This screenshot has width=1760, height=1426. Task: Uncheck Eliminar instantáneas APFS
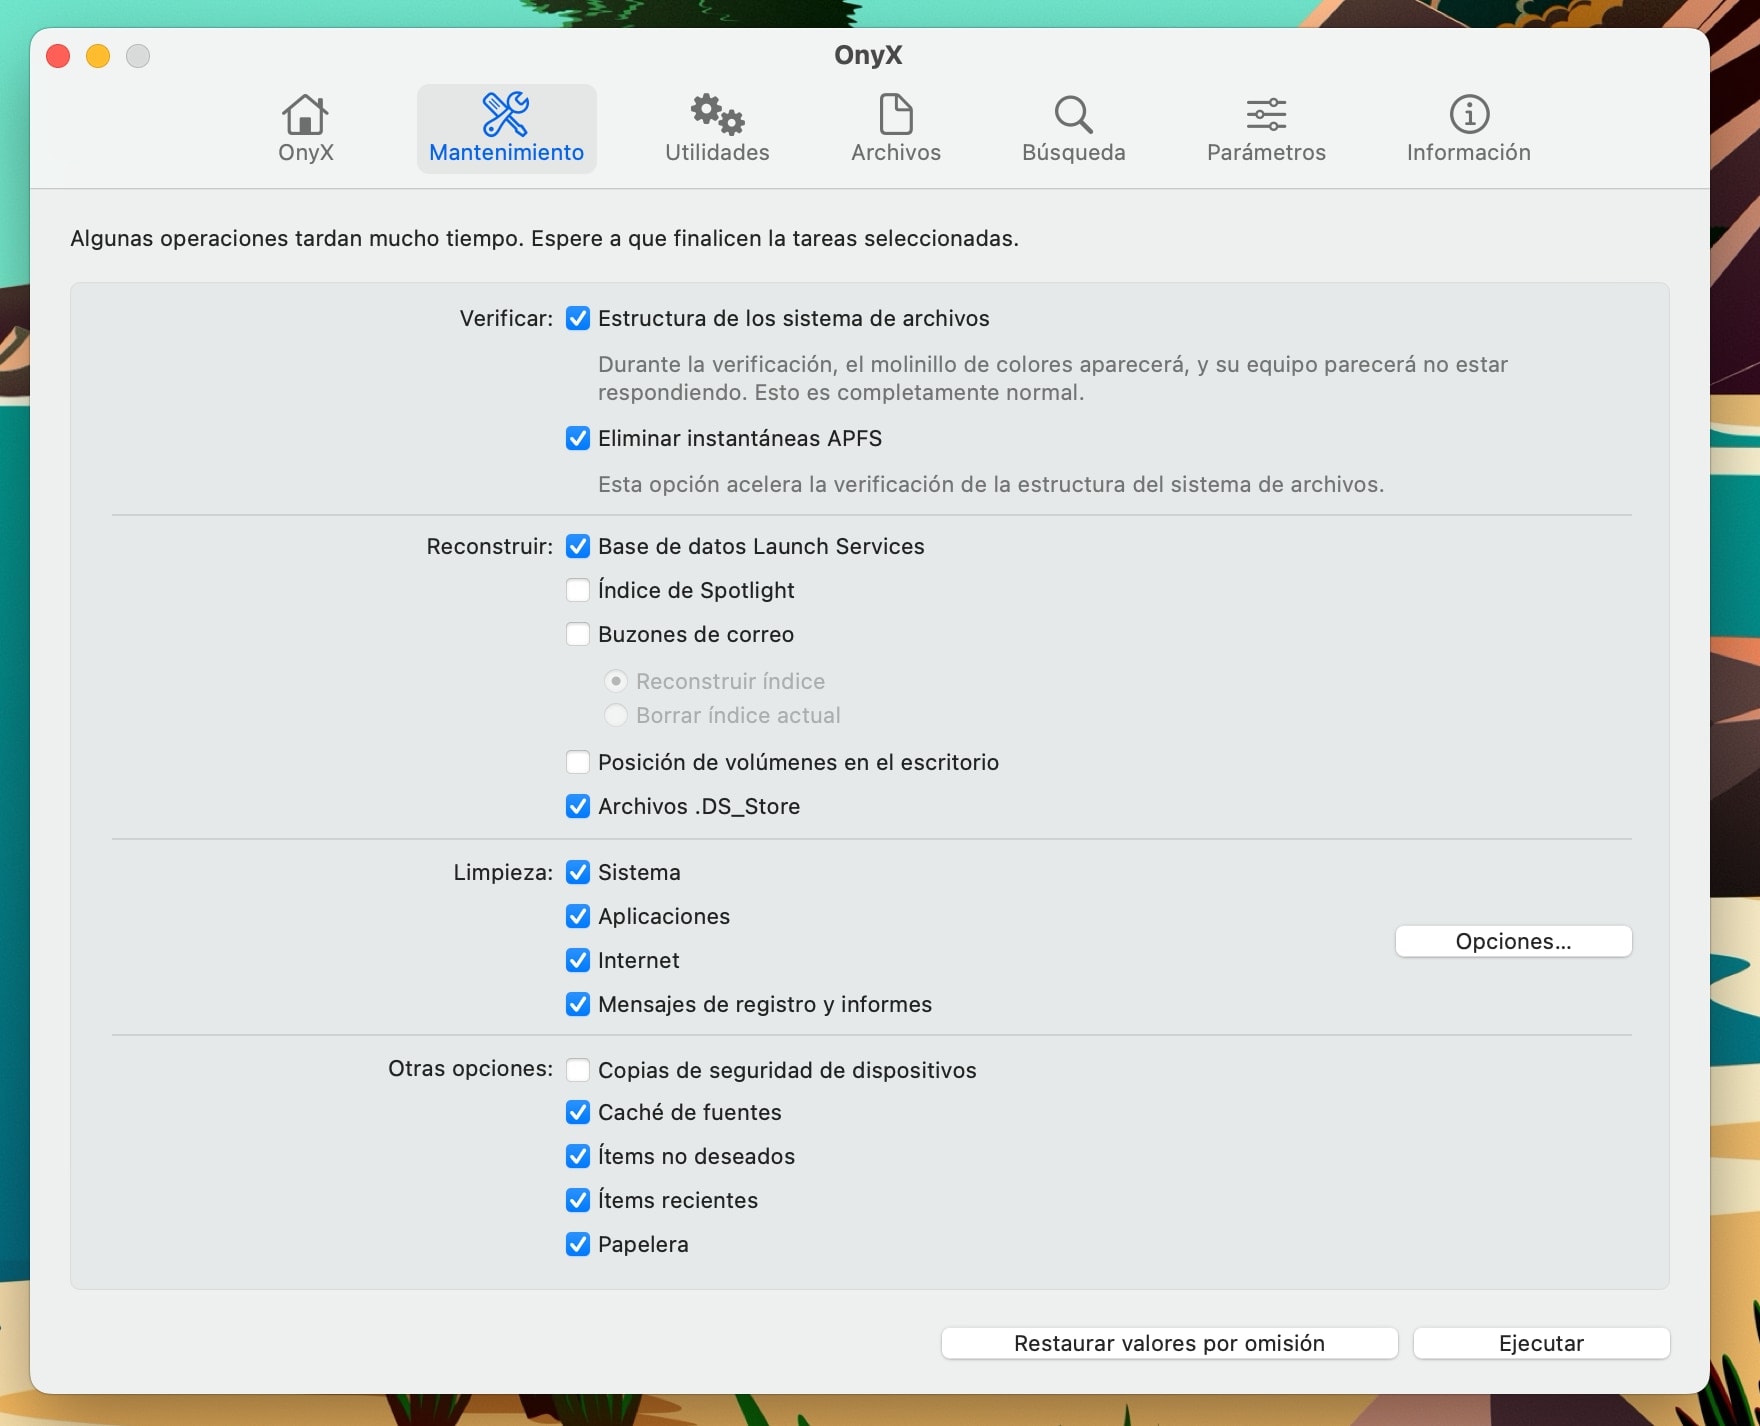point(578,438)
